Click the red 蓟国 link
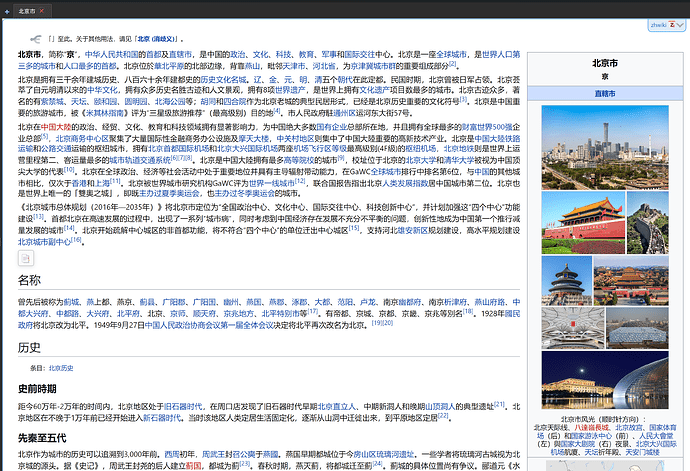690x471 pixels. (x=193, y=465)
